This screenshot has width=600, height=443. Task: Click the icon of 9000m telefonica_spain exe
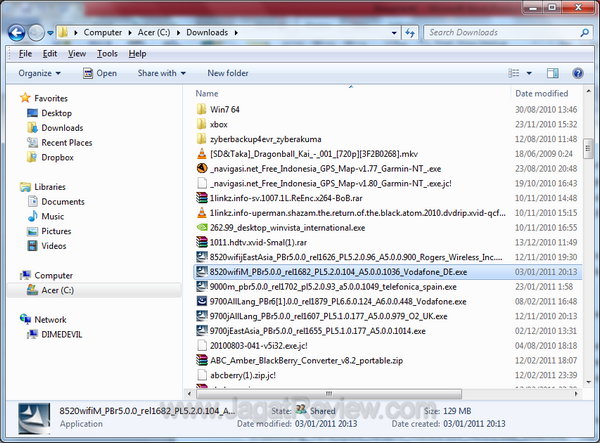tap(202, 287)
